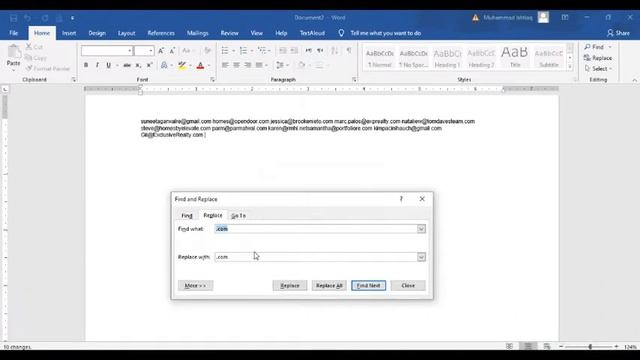Switch to the Find tab in dialog
Image resolution: width=640 pixels, height=360 pixels.
(187, 216)
